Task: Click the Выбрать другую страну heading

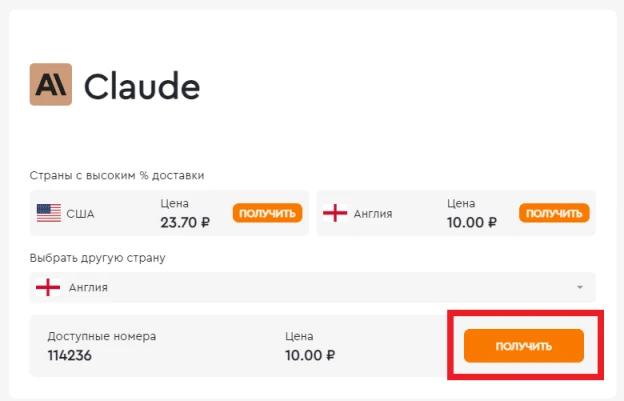Action: pyautogui.click(x=98, y=258)
